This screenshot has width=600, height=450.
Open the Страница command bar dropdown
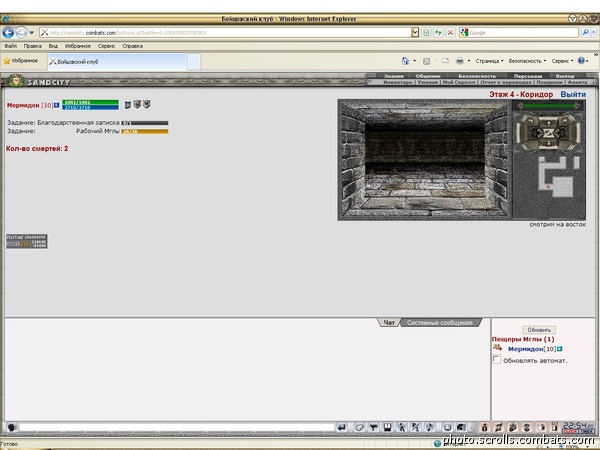point(489,61)
